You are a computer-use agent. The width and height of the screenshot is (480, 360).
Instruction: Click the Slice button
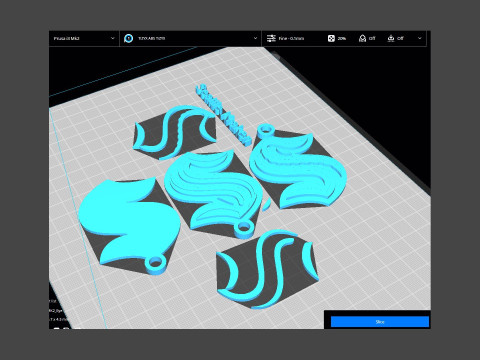pos(380,322)
